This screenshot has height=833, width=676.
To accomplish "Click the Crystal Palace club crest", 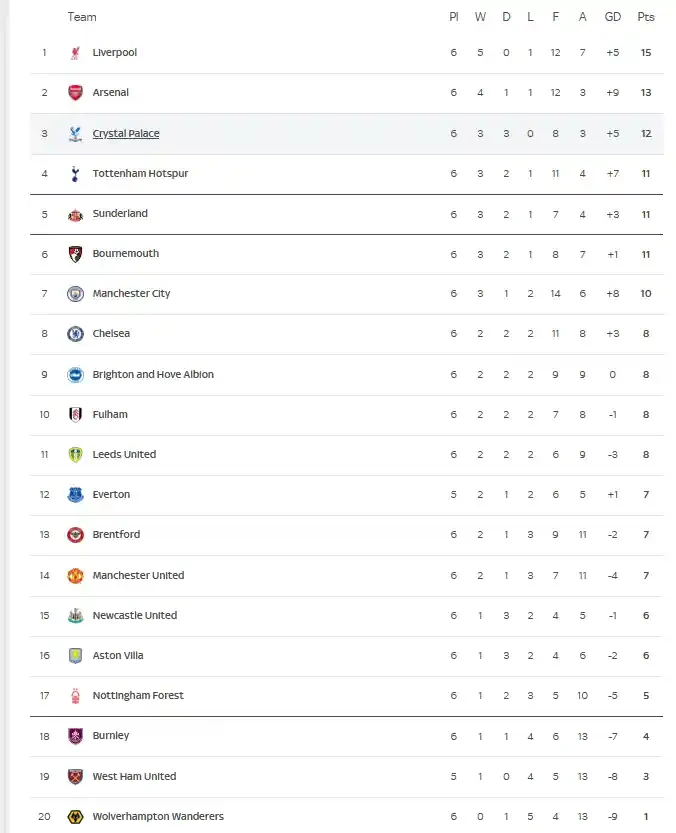I will [x=75, y=132].
